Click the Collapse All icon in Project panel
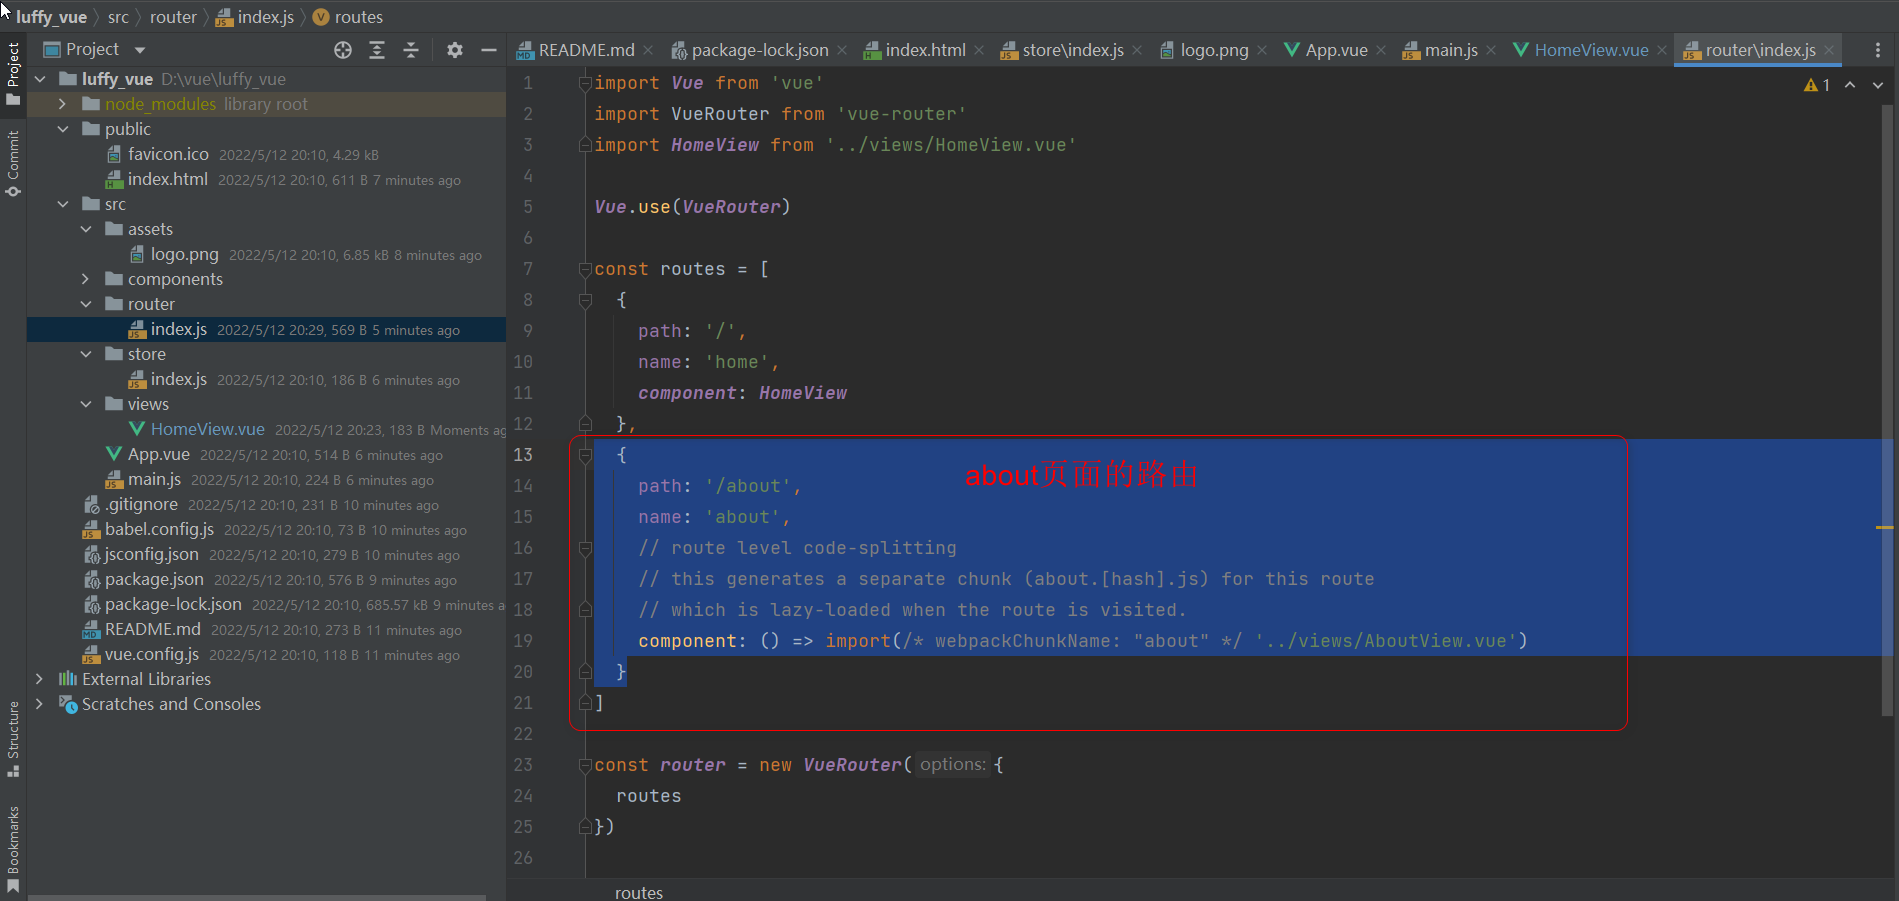This screenshot has width=1899, height=901. (x=411, y=50)
